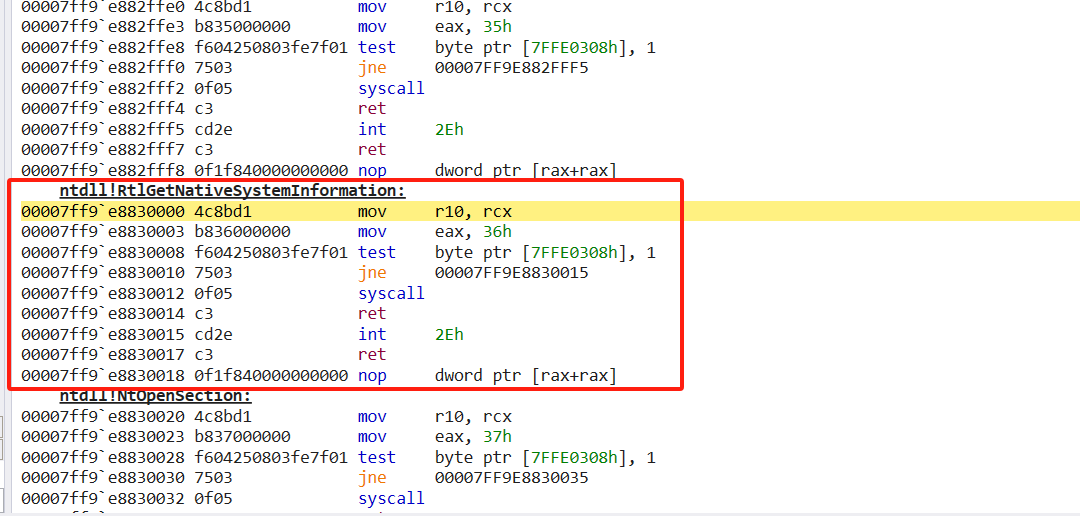1080x516 pixels.
Task: Click the syscall instruction at e8830032
Action: point(391,499)
